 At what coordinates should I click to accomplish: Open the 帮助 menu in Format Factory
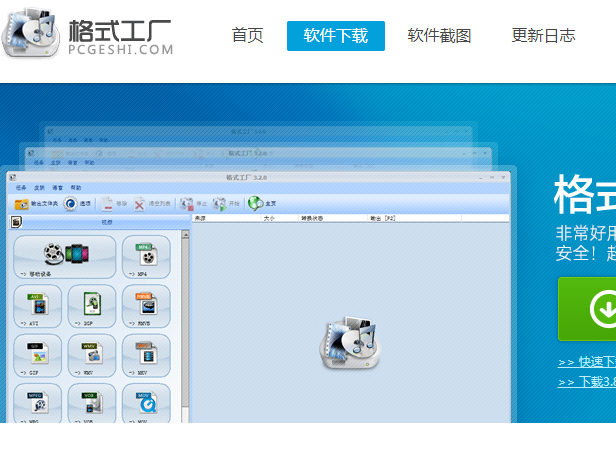(x=76, y=188)
